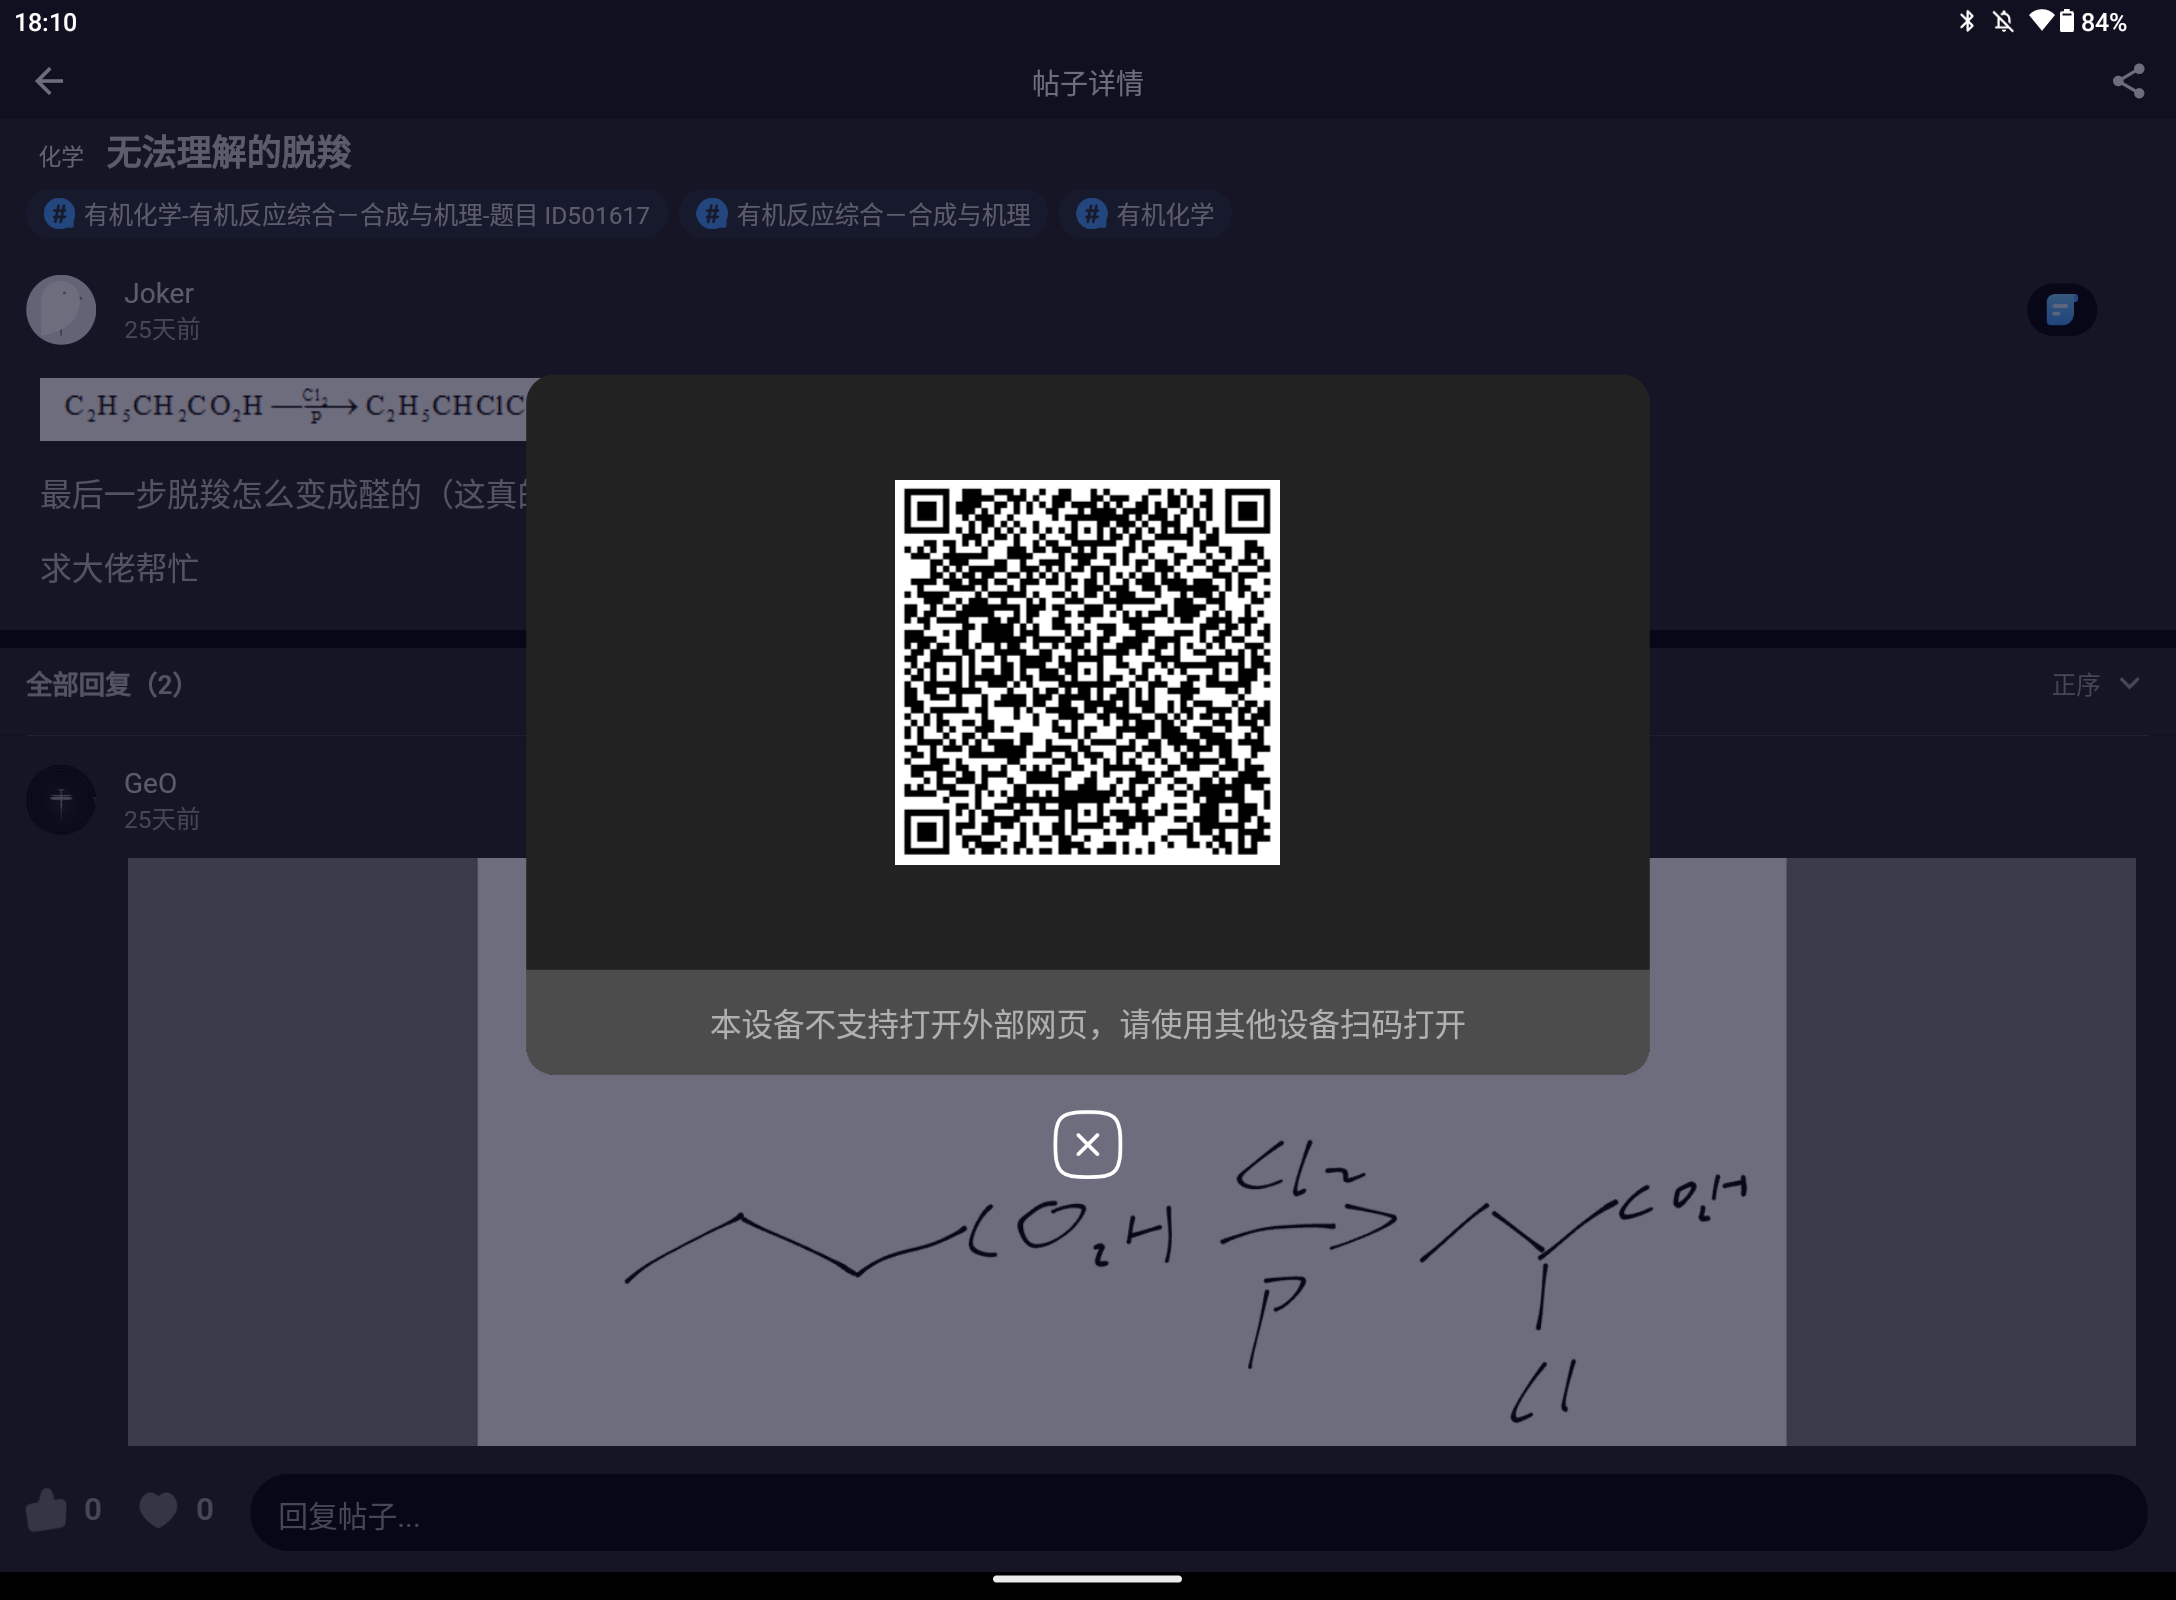Viewport: 2176px width, 1600px height.
Task: Change the 正序 sort order dropdown
Action: point(2096,685)
